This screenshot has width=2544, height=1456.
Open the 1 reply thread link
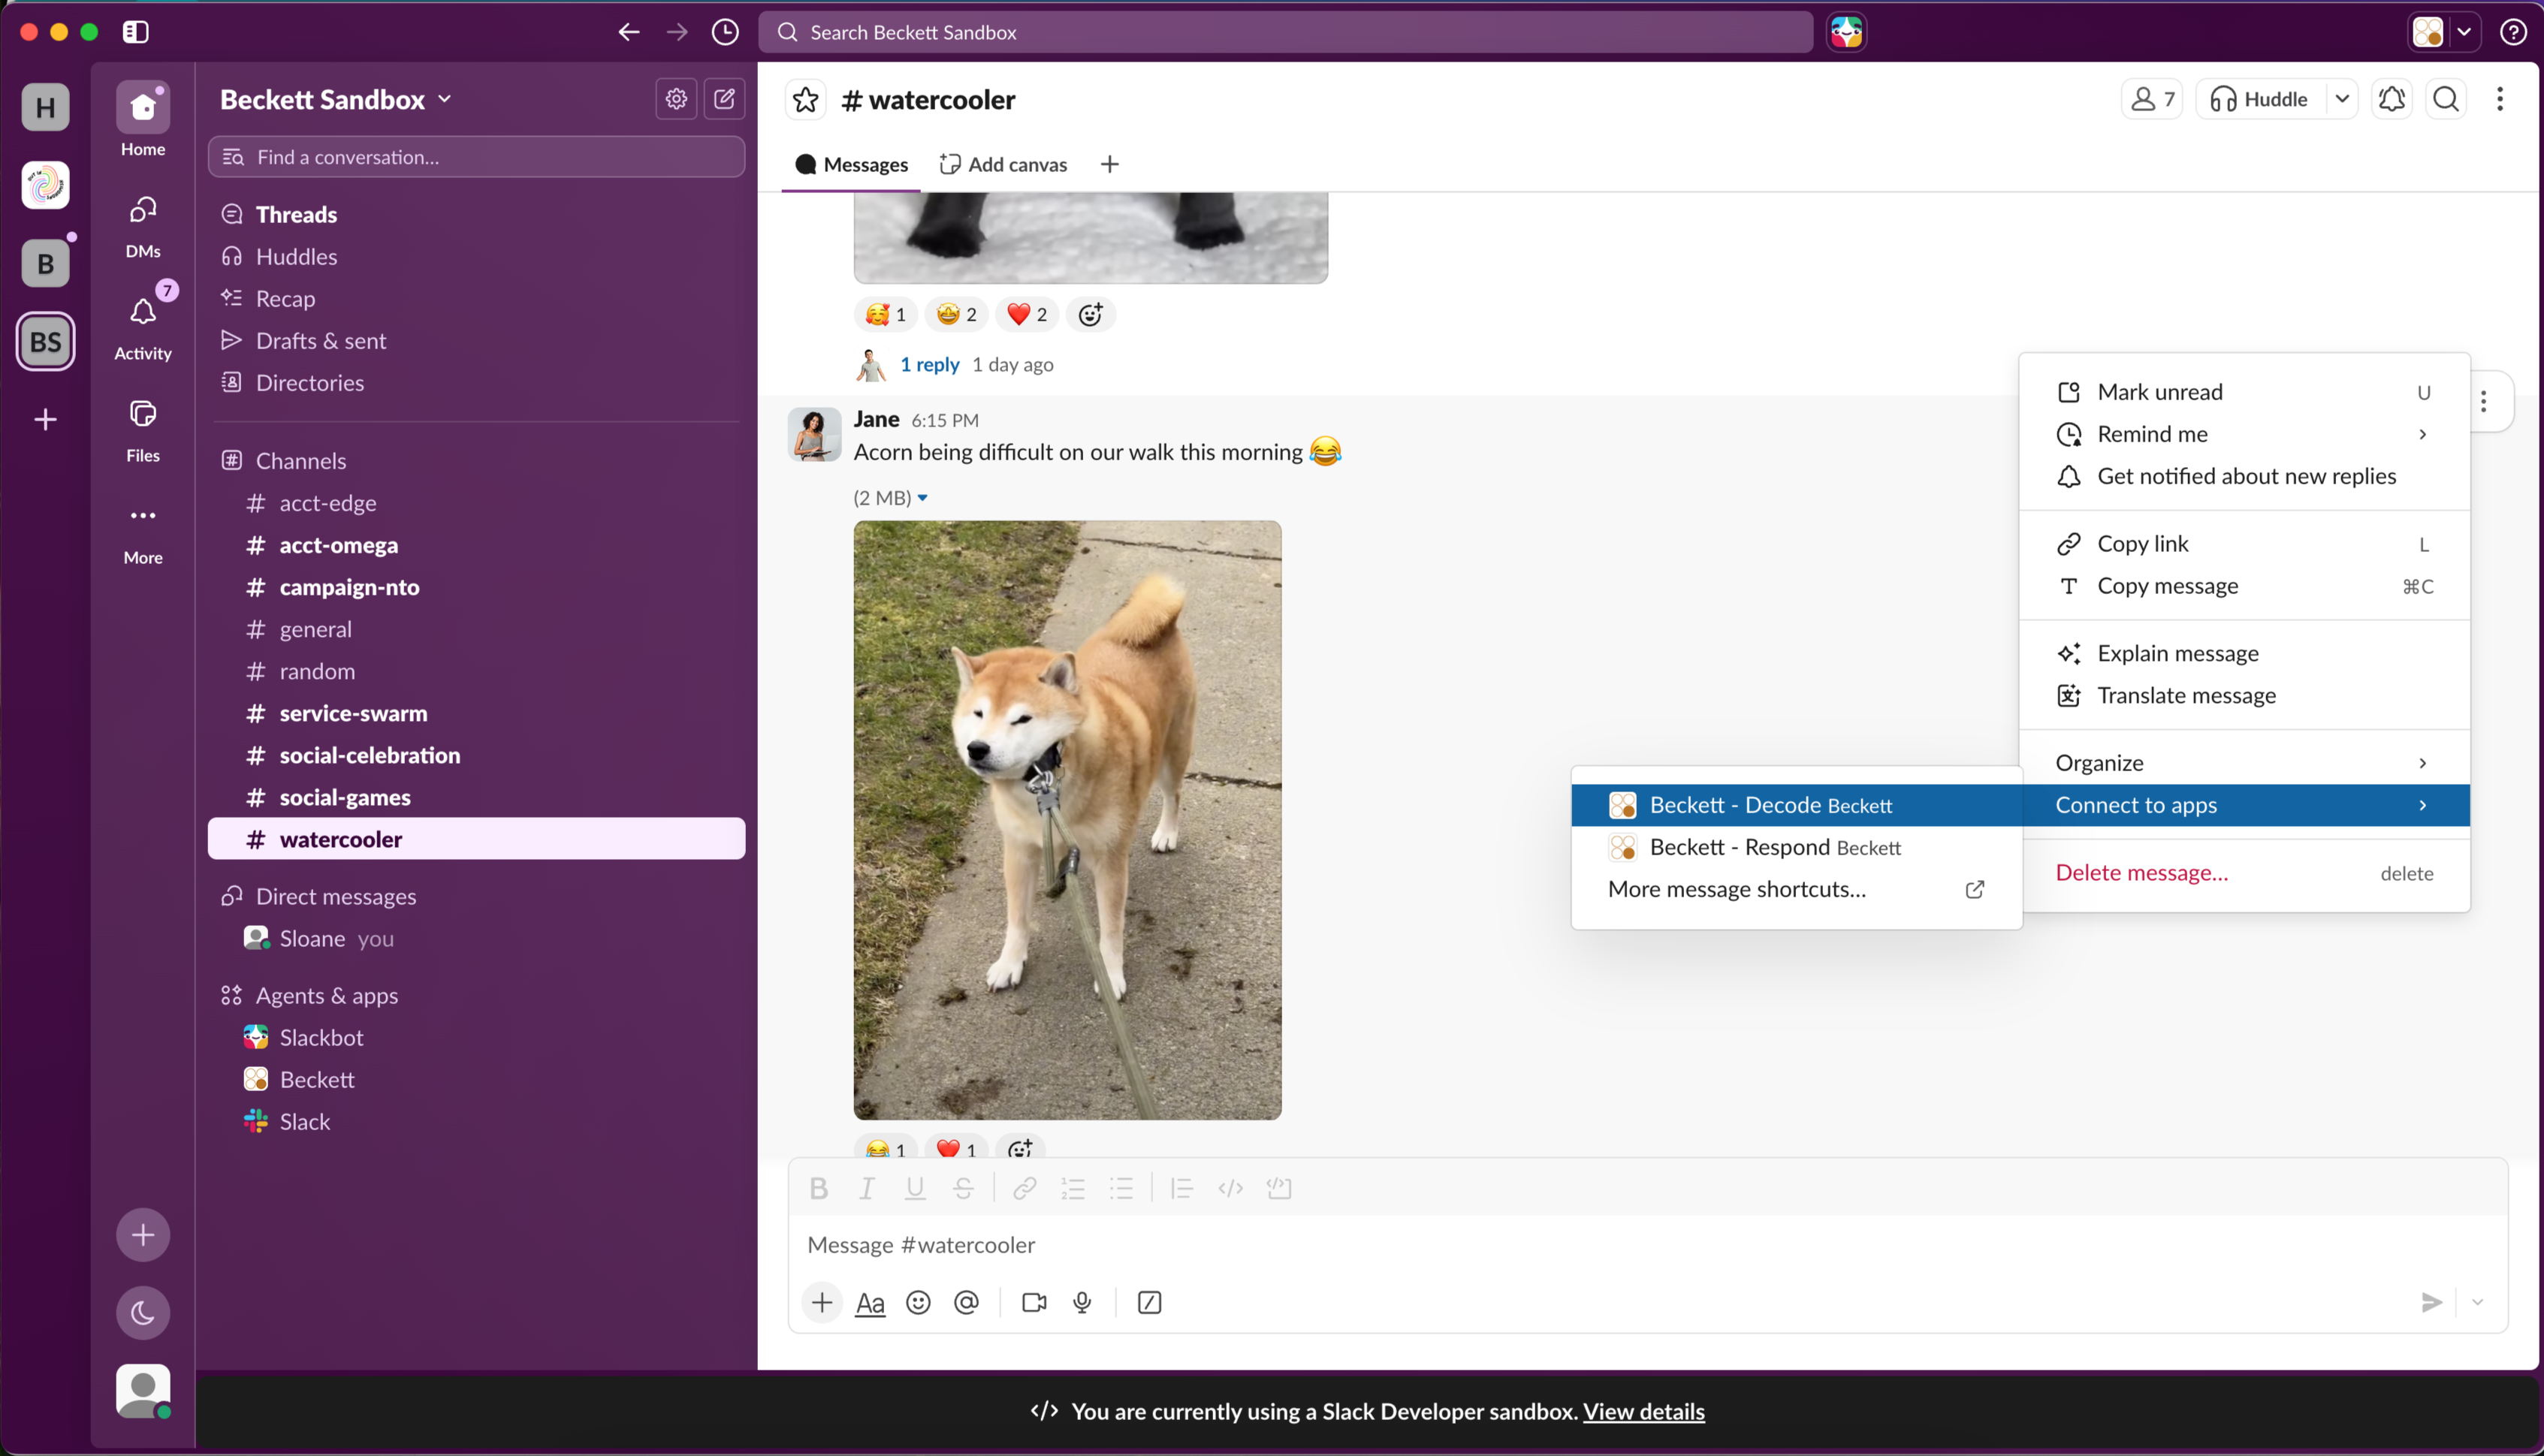930,364
